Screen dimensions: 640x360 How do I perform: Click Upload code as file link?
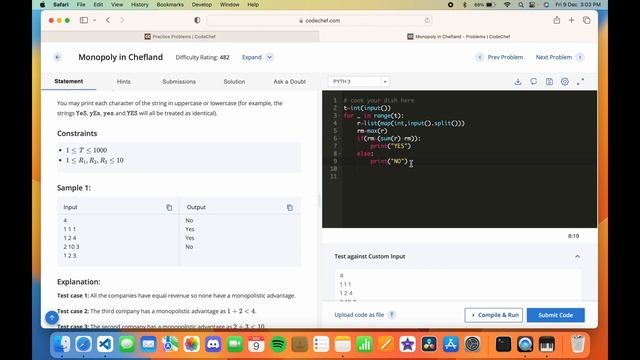tap(359, 315)
